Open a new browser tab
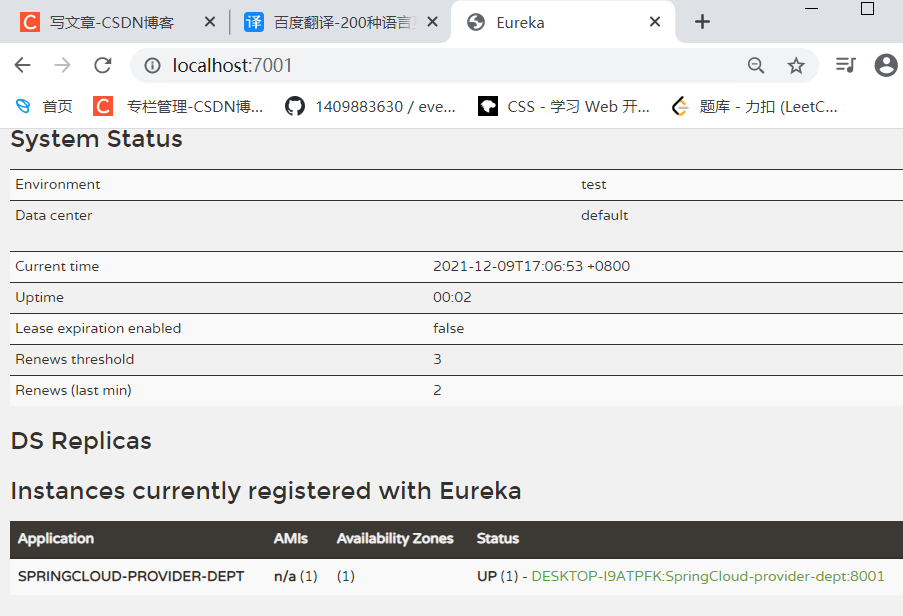This screenshot has height=616, width=903. pyautogui.click(x=702, y=22)
